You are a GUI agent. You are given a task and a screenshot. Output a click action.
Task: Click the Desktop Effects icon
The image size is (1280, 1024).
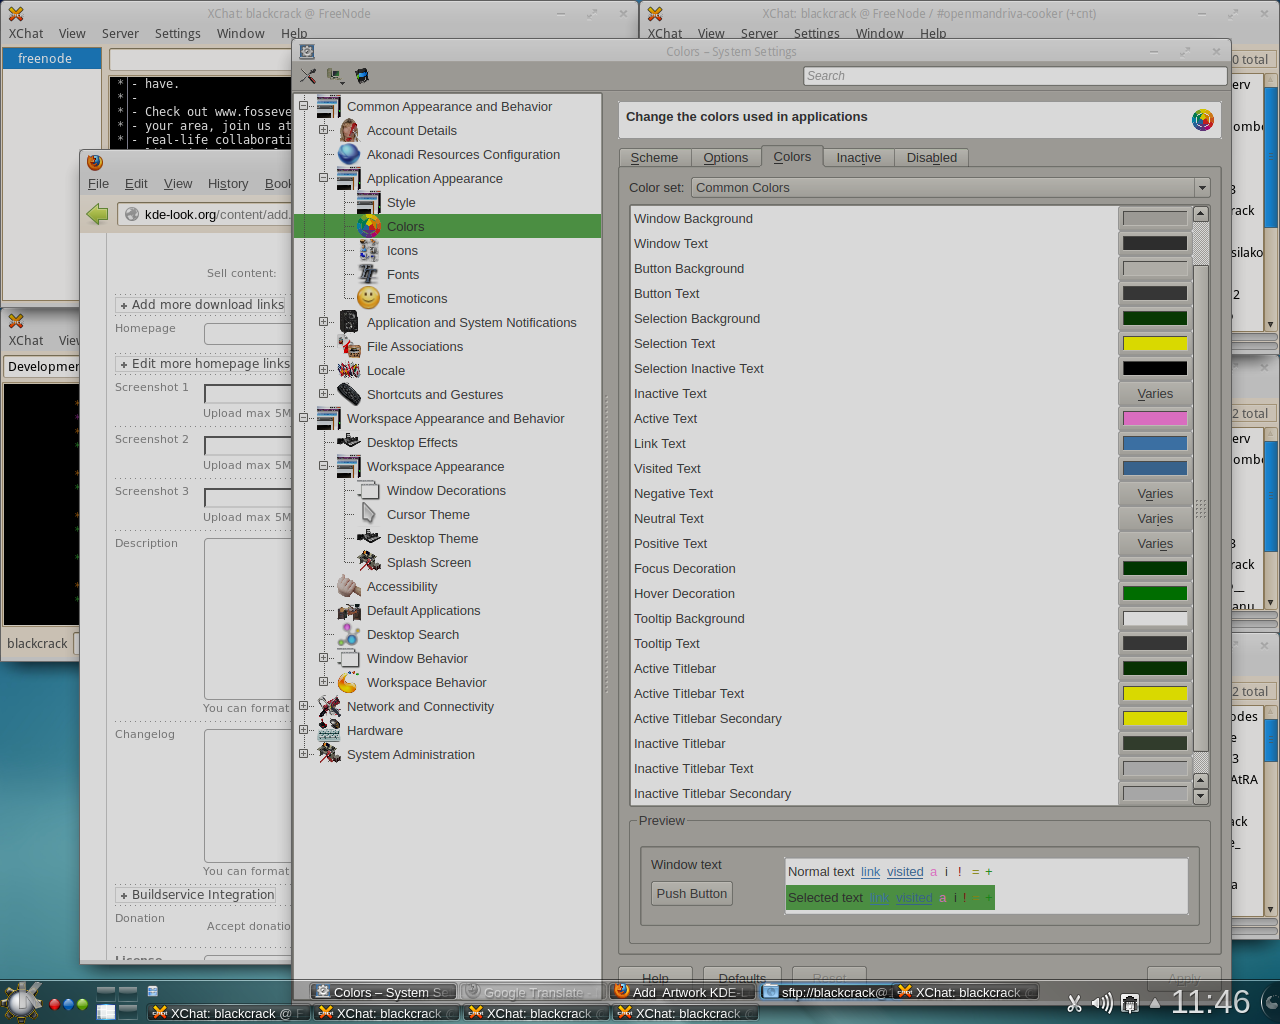tap(349, 442)
